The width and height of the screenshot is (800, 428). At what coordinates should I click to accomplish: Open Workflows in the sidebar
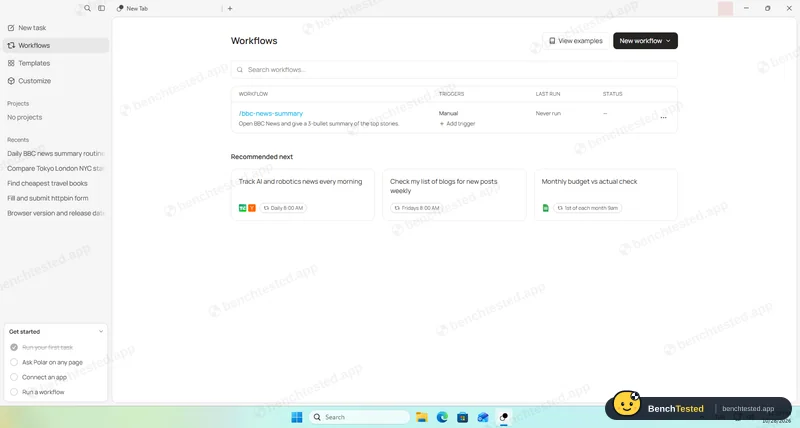(56, 45)
